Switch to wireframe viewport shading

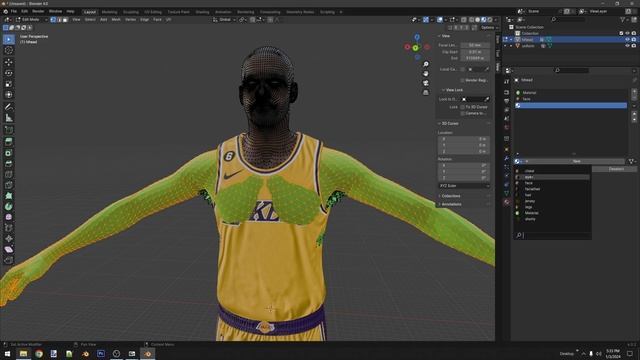[471, 20]
